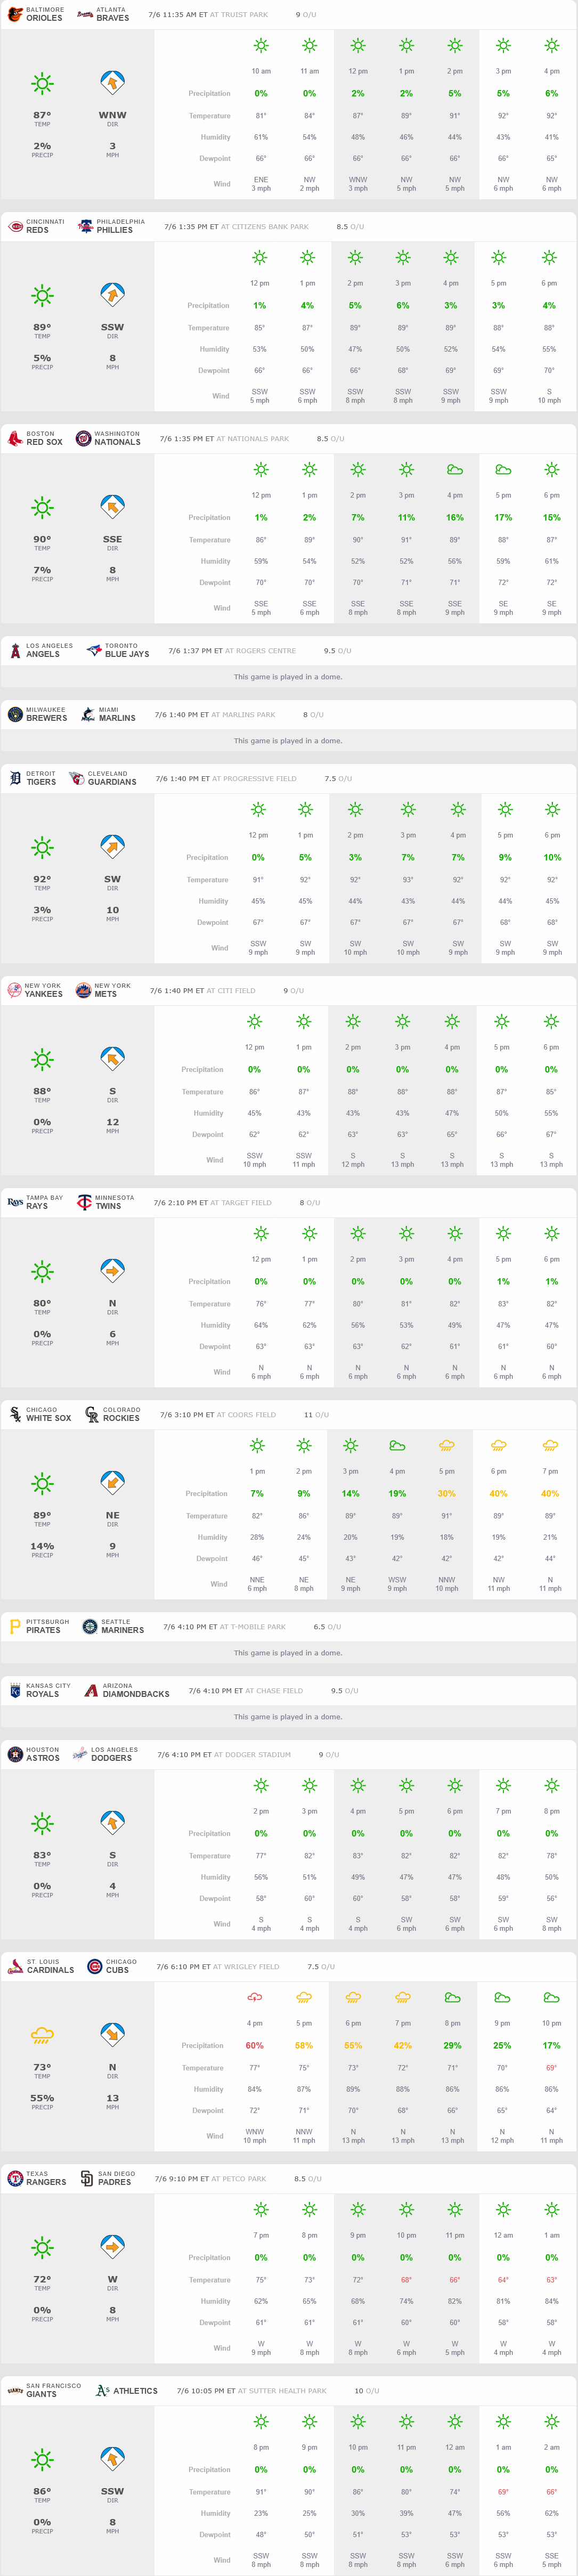578x2576 pixels.
Task: Click the 5 pm rain icon in White Sox-Rockies forecast
Action: pos(447,1445)
